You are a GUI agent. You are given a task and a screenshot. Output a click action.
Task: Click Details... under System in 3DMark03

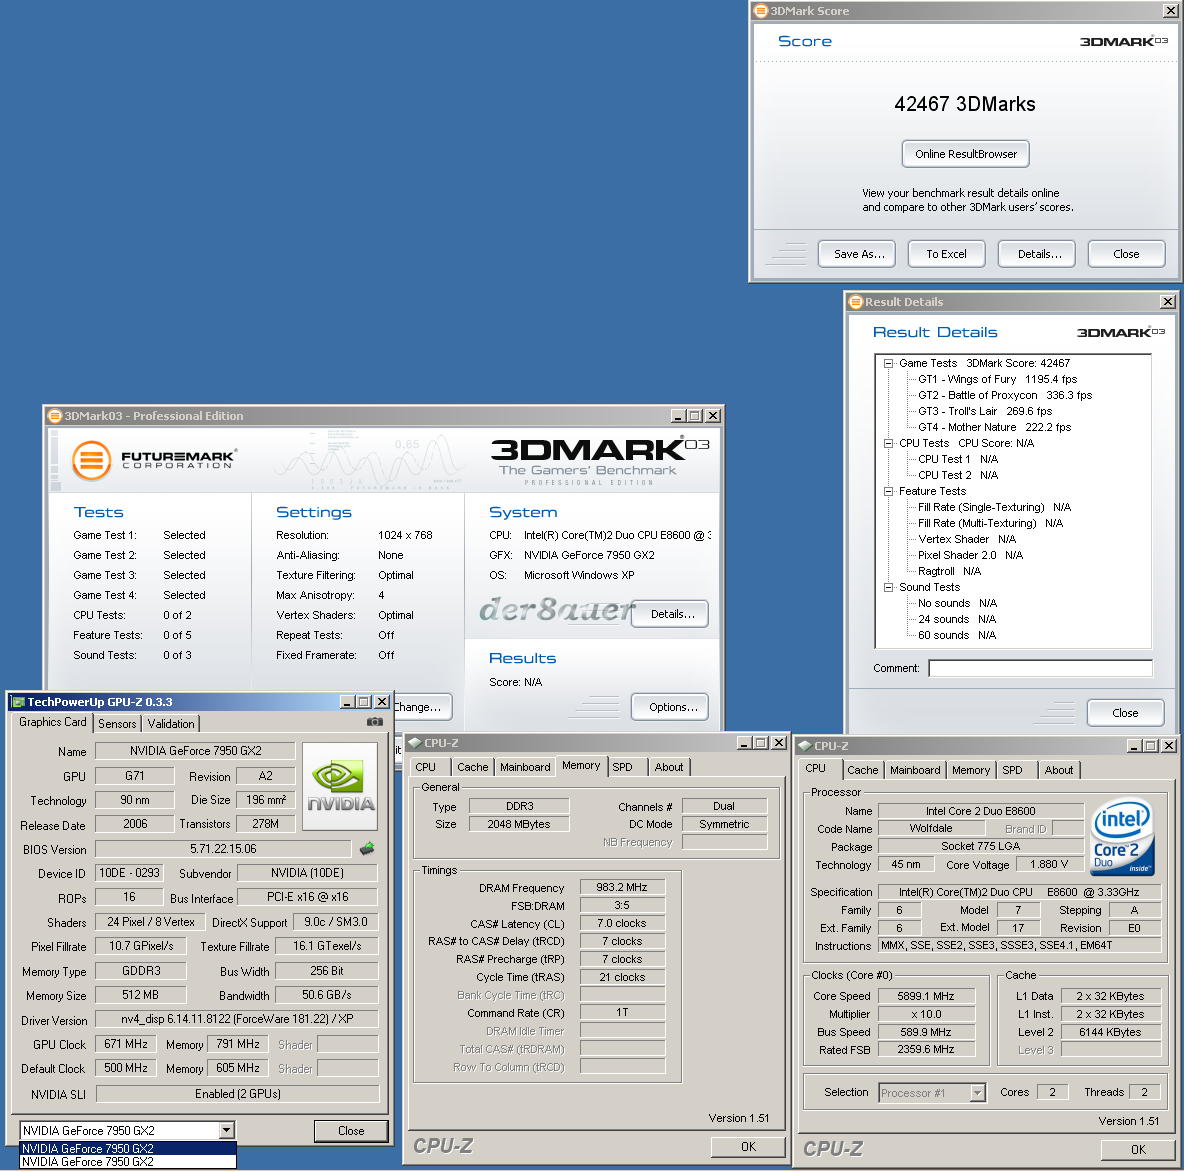pyautogui.click(x=670, y=614)
